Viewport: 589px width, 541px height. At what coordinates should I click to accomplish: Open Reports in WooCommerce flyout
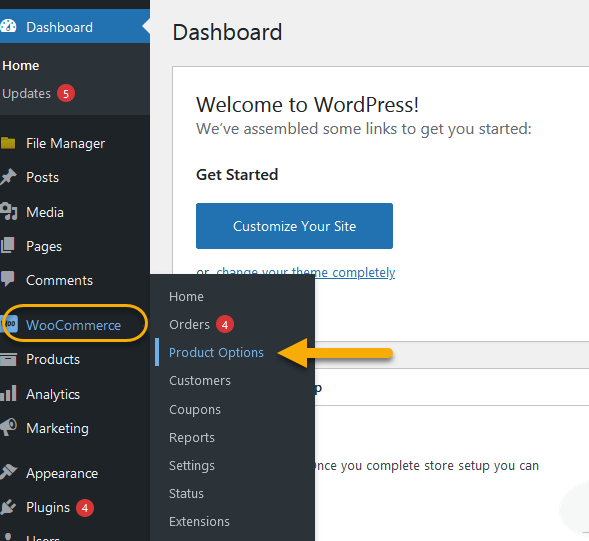click(192, 437)
